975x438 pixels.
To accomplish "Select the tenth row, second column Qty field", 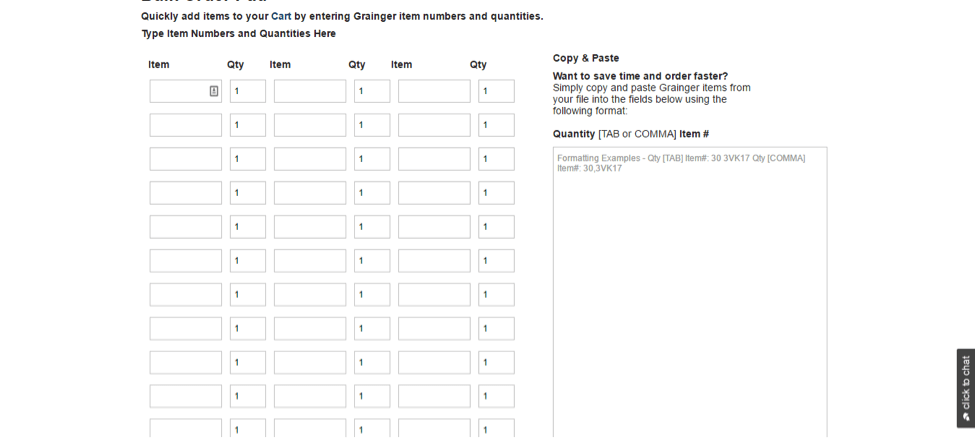I will click(372, 396).
